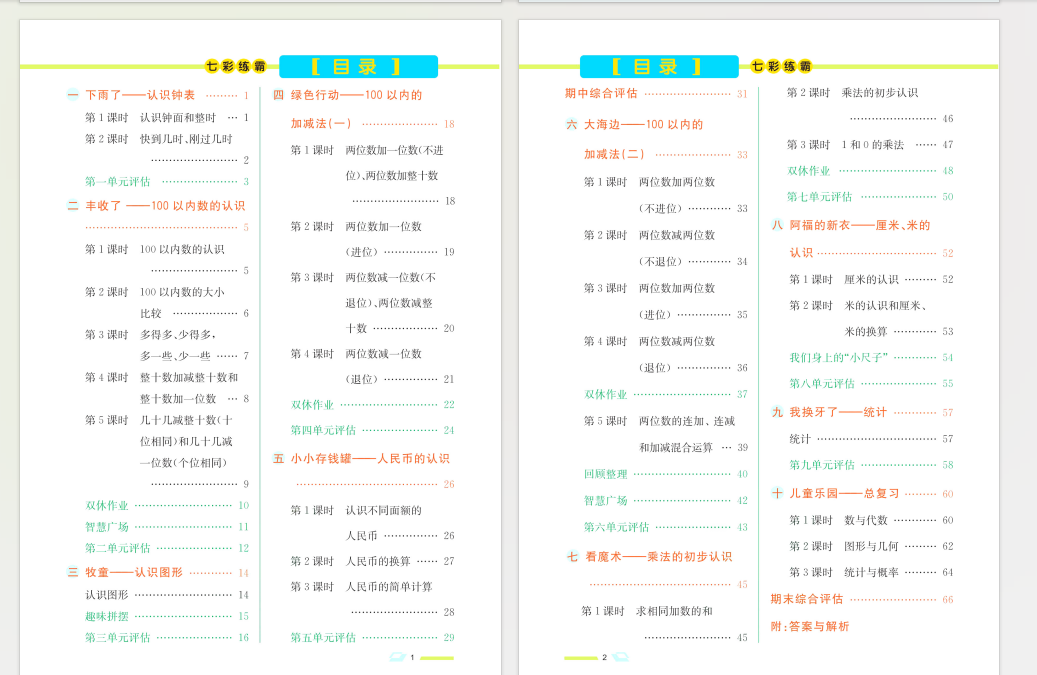The image size is (1037, 675).
Task: Click the '目录' header banner on page 2
Action: tap(659, 66)
